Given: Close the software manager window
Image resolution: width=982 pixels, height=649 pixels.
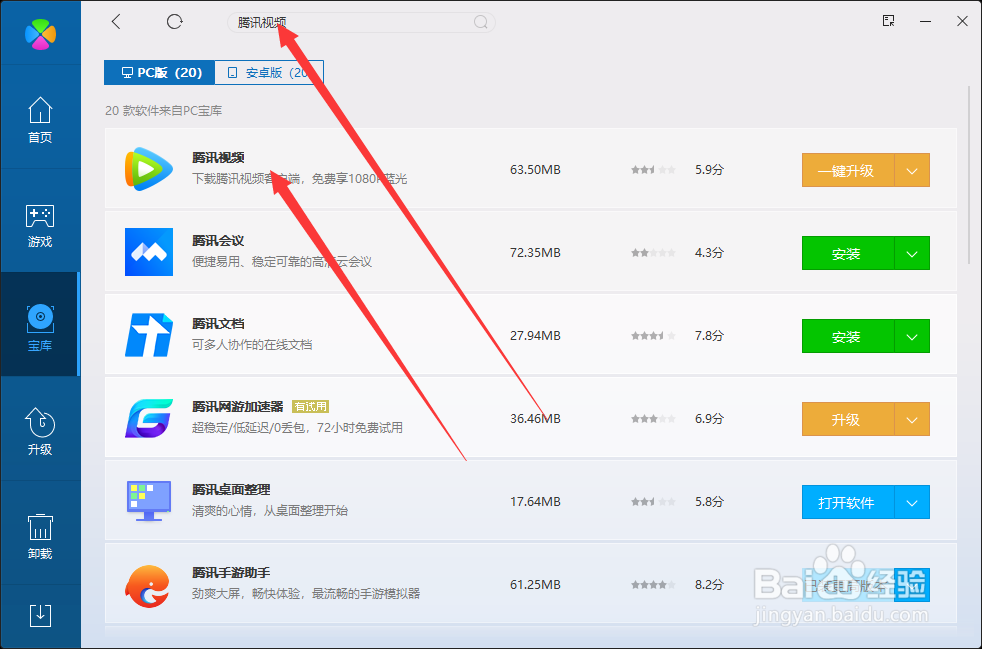Looking at the screenshot, I should click(963, 21).
